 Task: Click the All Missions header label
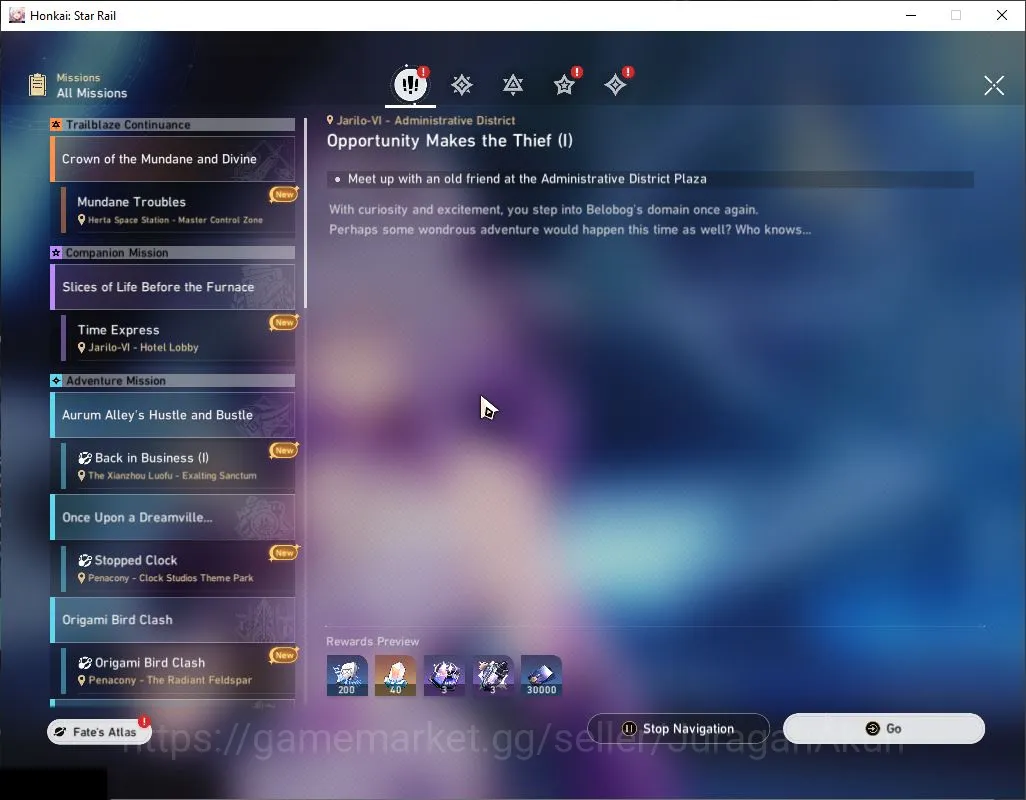point(92,93)
